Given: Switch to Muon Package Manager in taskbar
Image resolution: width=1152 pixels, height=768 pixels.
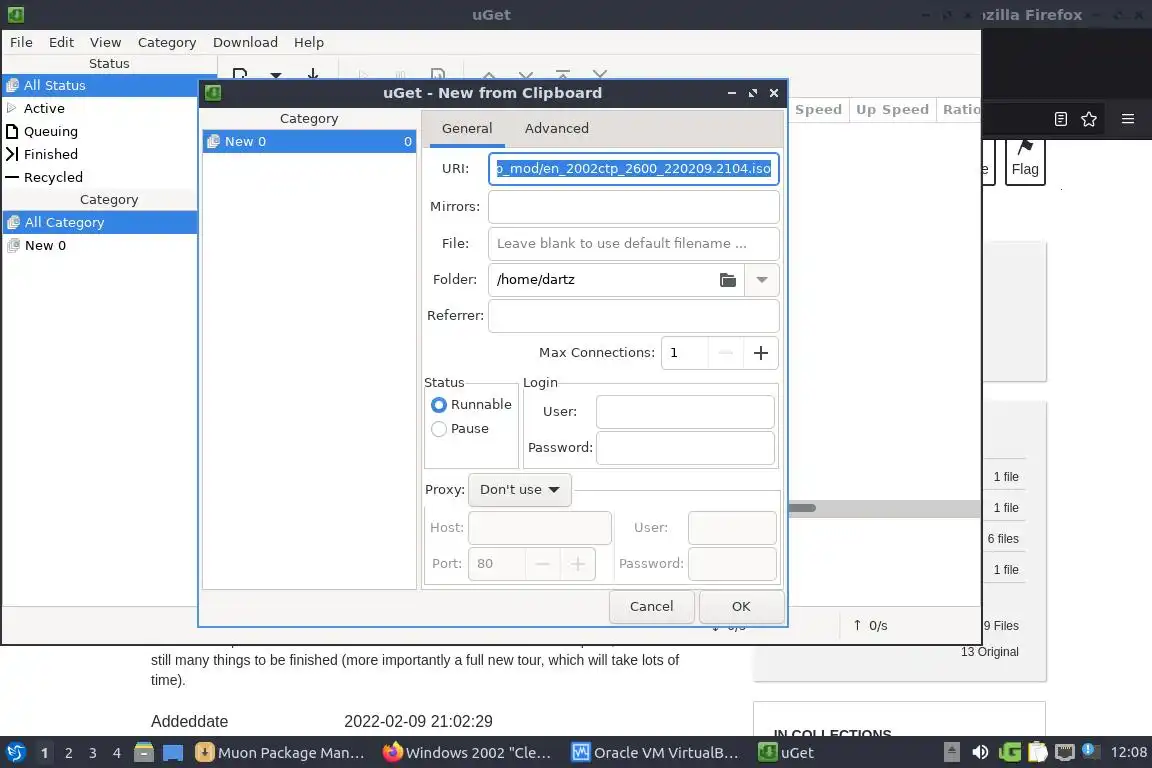Looking at the screenshot, I should pos(280,753).
